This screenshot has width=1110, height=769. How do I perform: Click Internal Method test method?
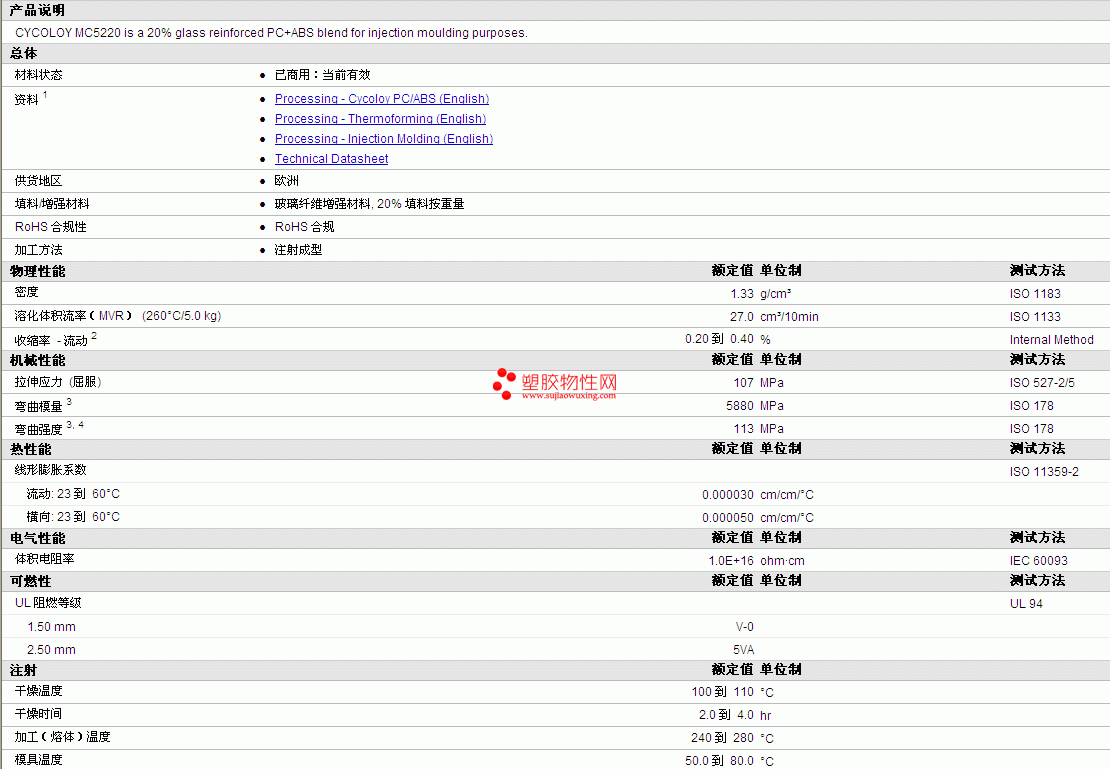[x=1051, y=339]
